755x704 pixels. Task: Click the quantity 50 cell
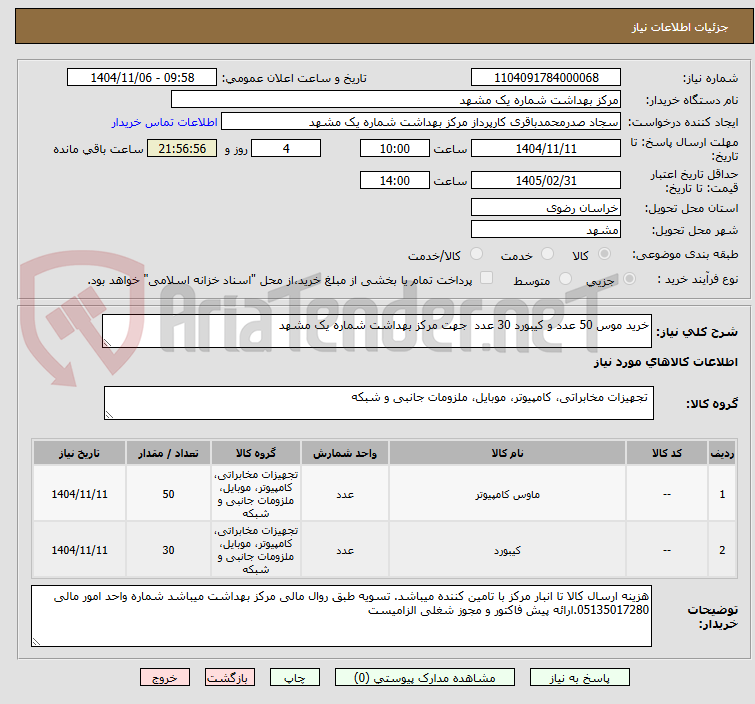[x=168, y=494]
